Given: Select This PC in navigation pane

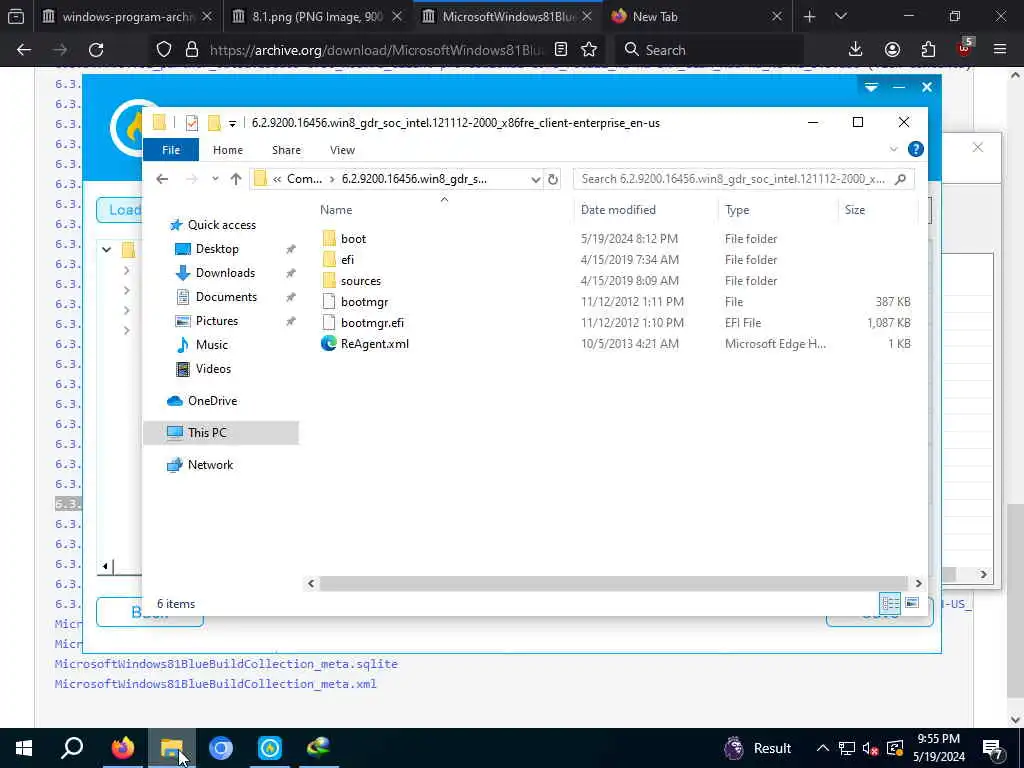Looking at the screenshot, I should point(221,433).
